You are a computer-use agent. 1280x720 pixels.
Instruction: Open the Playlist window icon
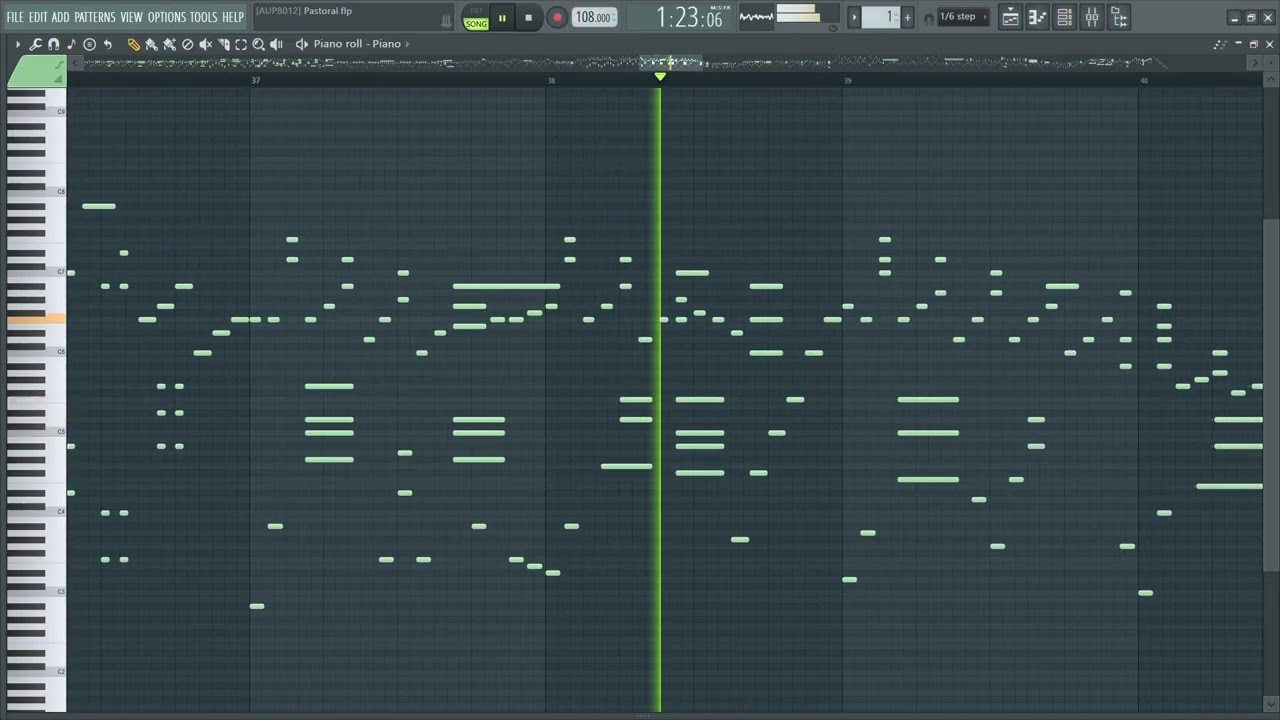[x=1011, y=17]
